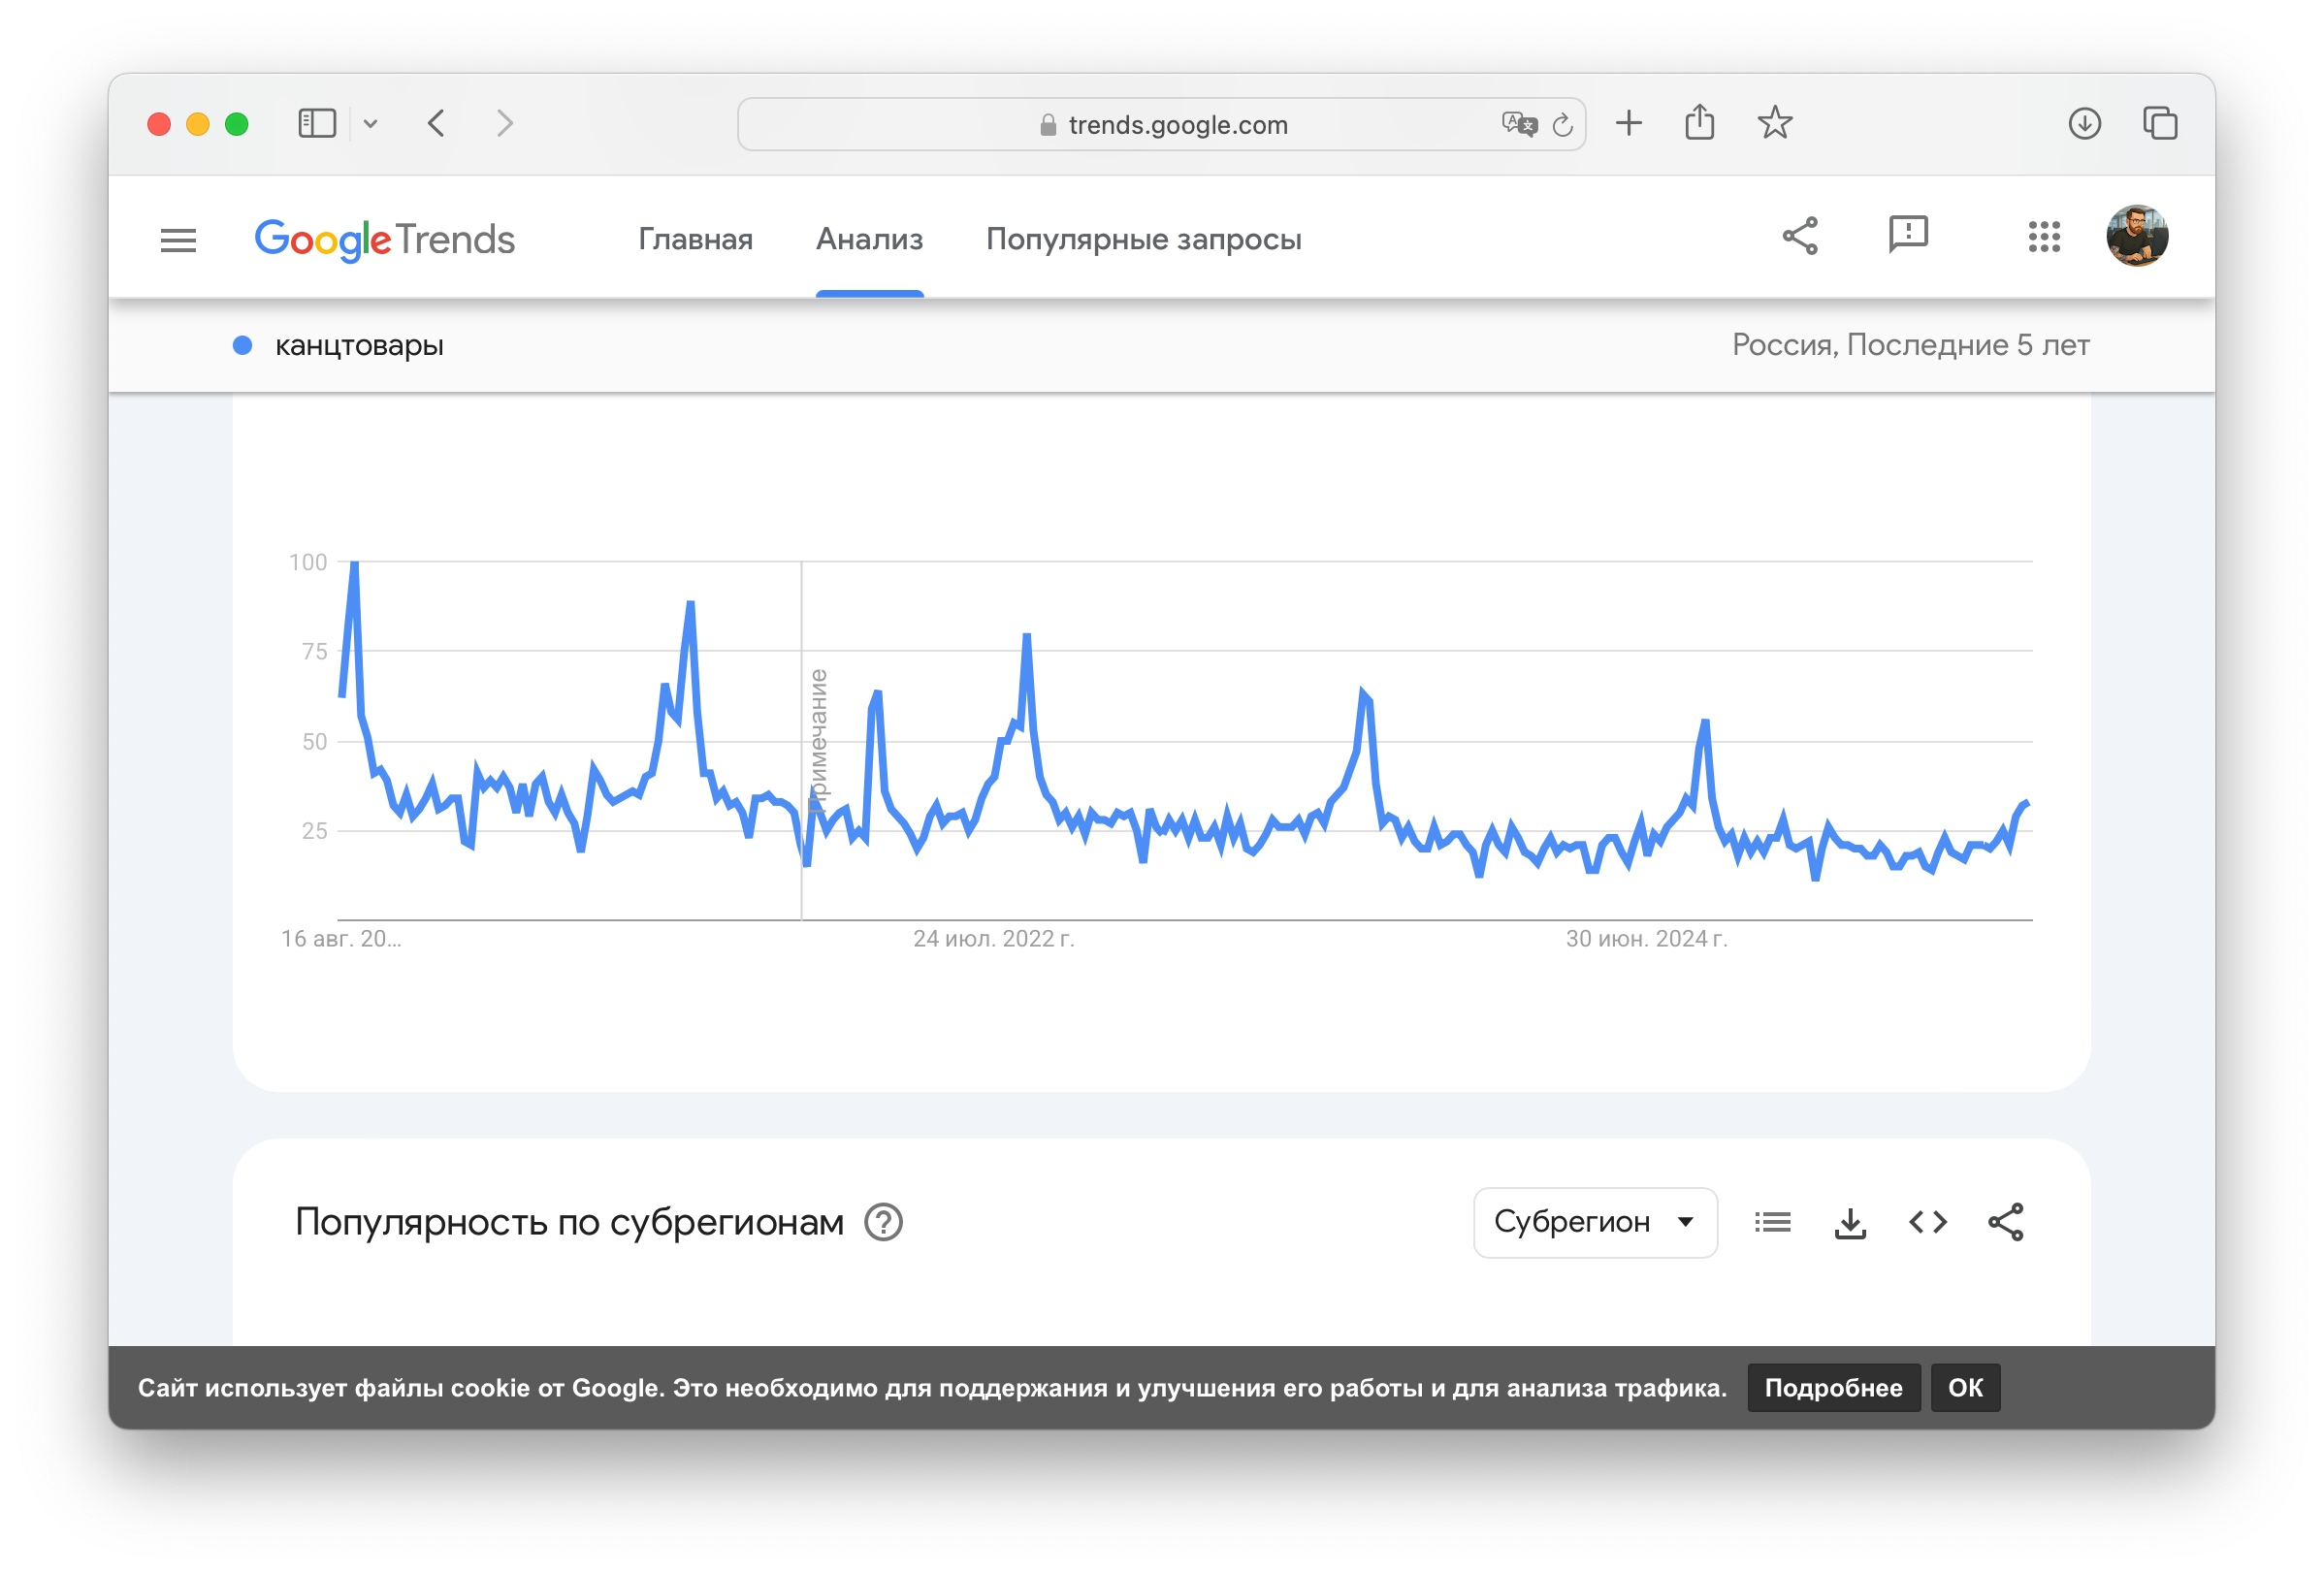2324x1573 pixels.
Task: Open the Google apps grid
Action: click(2043, 237)
